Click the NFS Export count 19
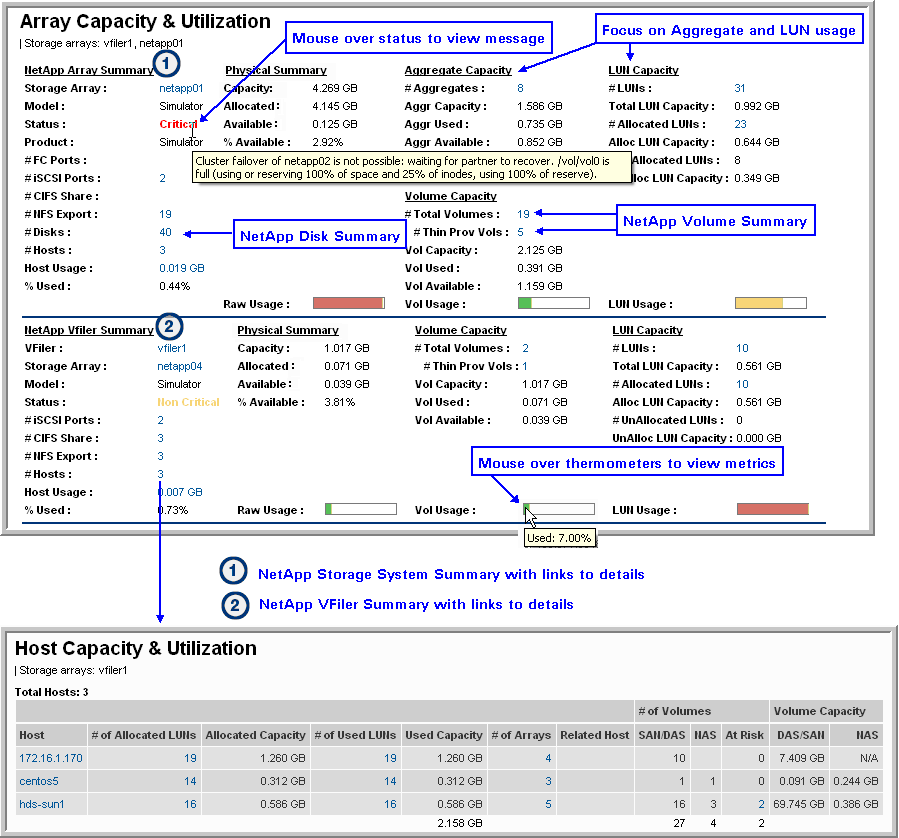This screenshot has width=899, height=838. 165,214
